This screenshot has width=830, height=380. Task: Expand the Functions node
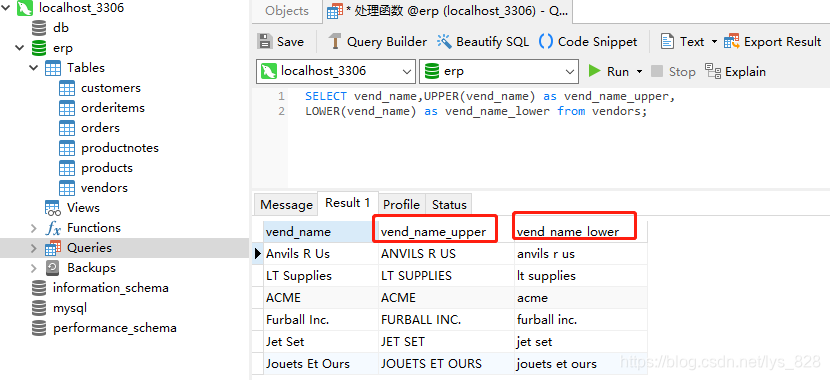click(x=33, y=228)
